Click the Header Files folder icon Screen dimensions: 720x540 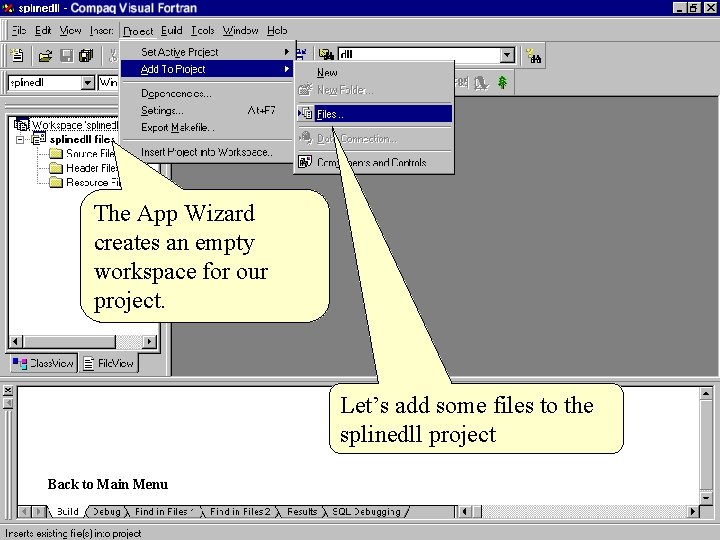[56, 168]
